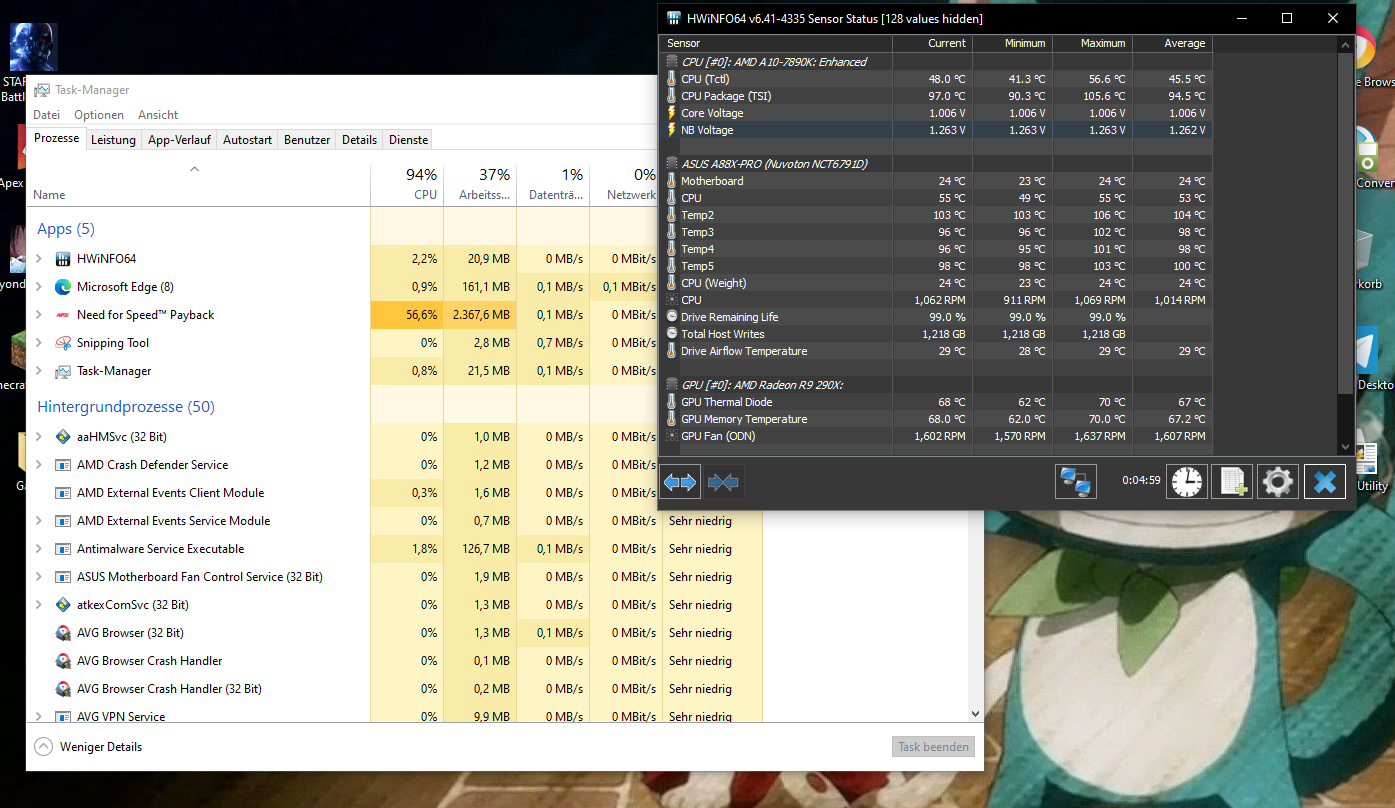Expand the HWiNFO64 process group
The image size is (1395, 808).
(x=39, y=259)
